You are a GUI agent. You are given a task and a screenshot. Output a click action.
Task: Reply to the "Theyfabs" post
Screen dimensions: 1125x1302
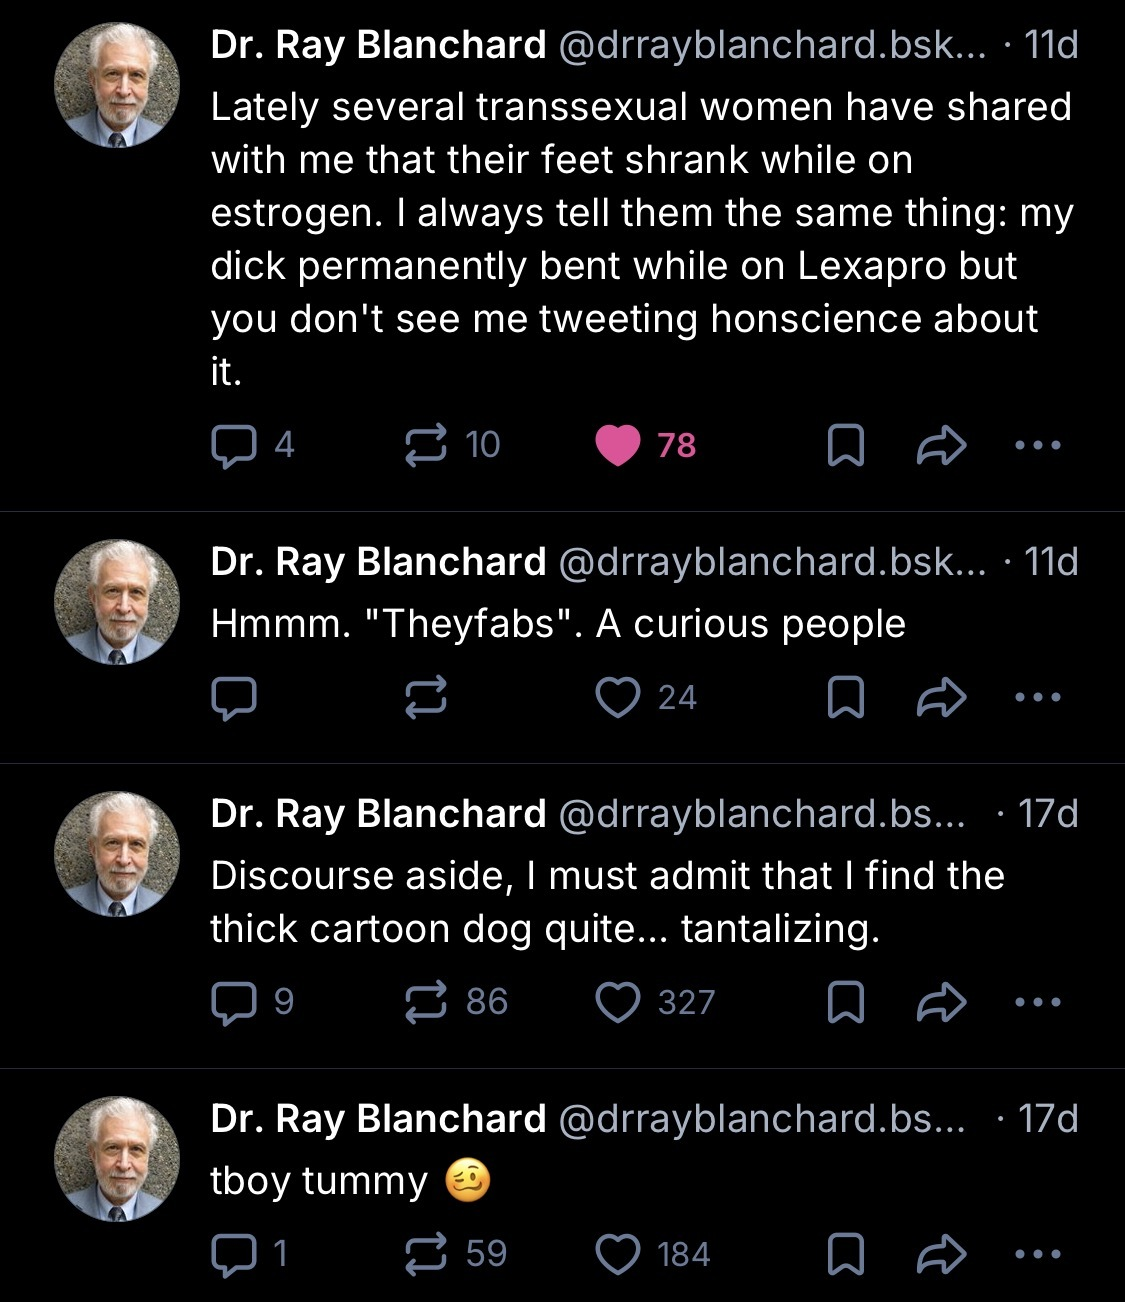(x=233, y=698)
